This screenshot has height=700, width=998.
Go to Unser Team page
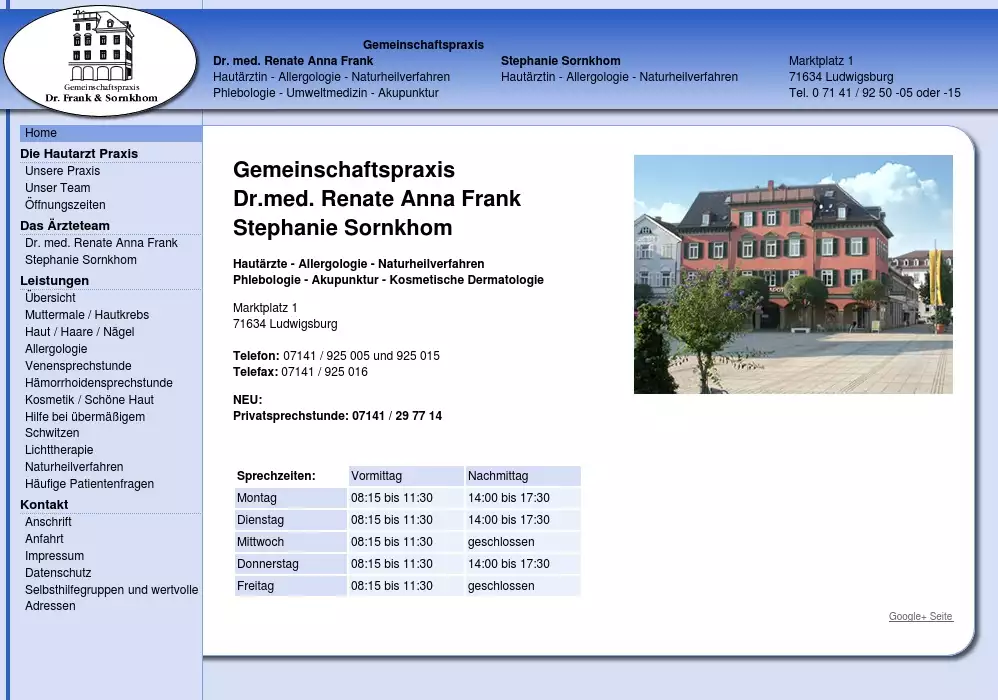(x=57, y=188)
